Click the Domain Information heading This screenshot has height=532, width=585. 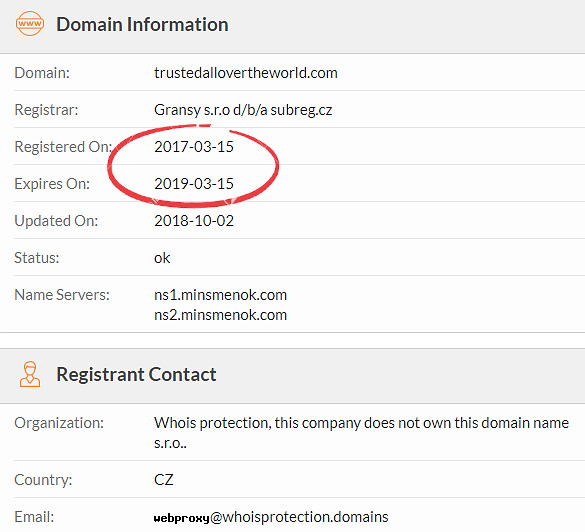[142, 25]
